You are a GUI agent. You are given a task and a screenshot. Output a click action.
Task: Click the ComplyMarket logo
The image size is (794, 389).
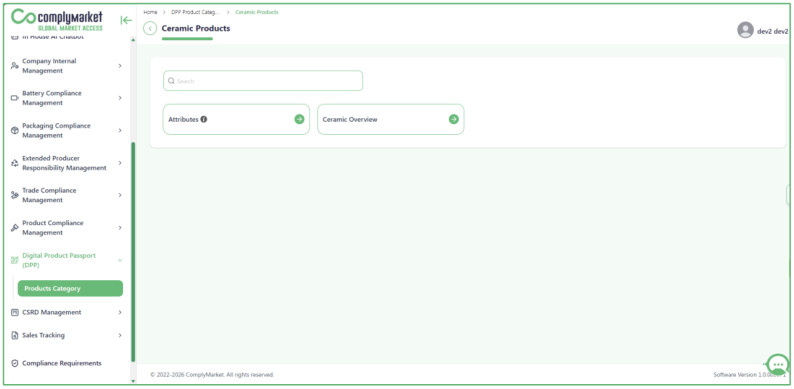point(57,20)
